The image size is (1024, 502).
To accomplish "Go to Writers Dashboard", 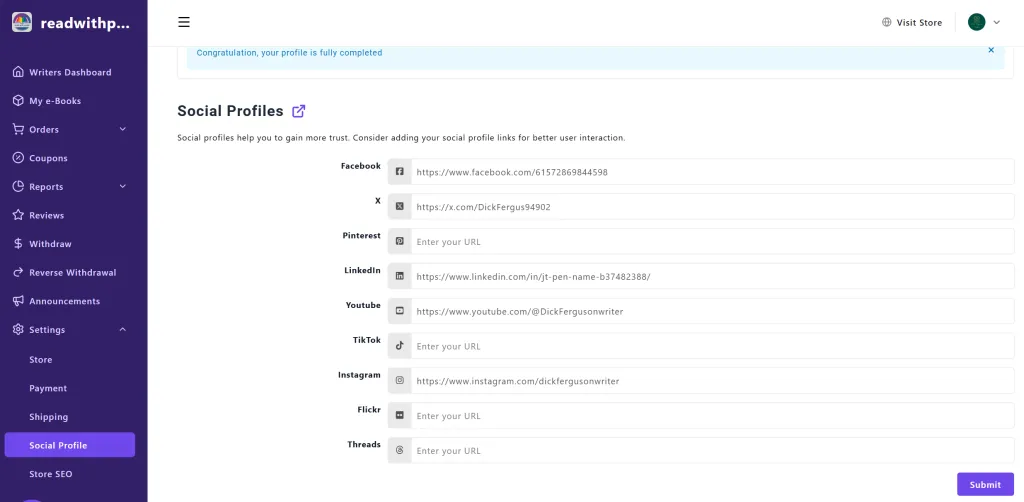I will pos(70,72).
